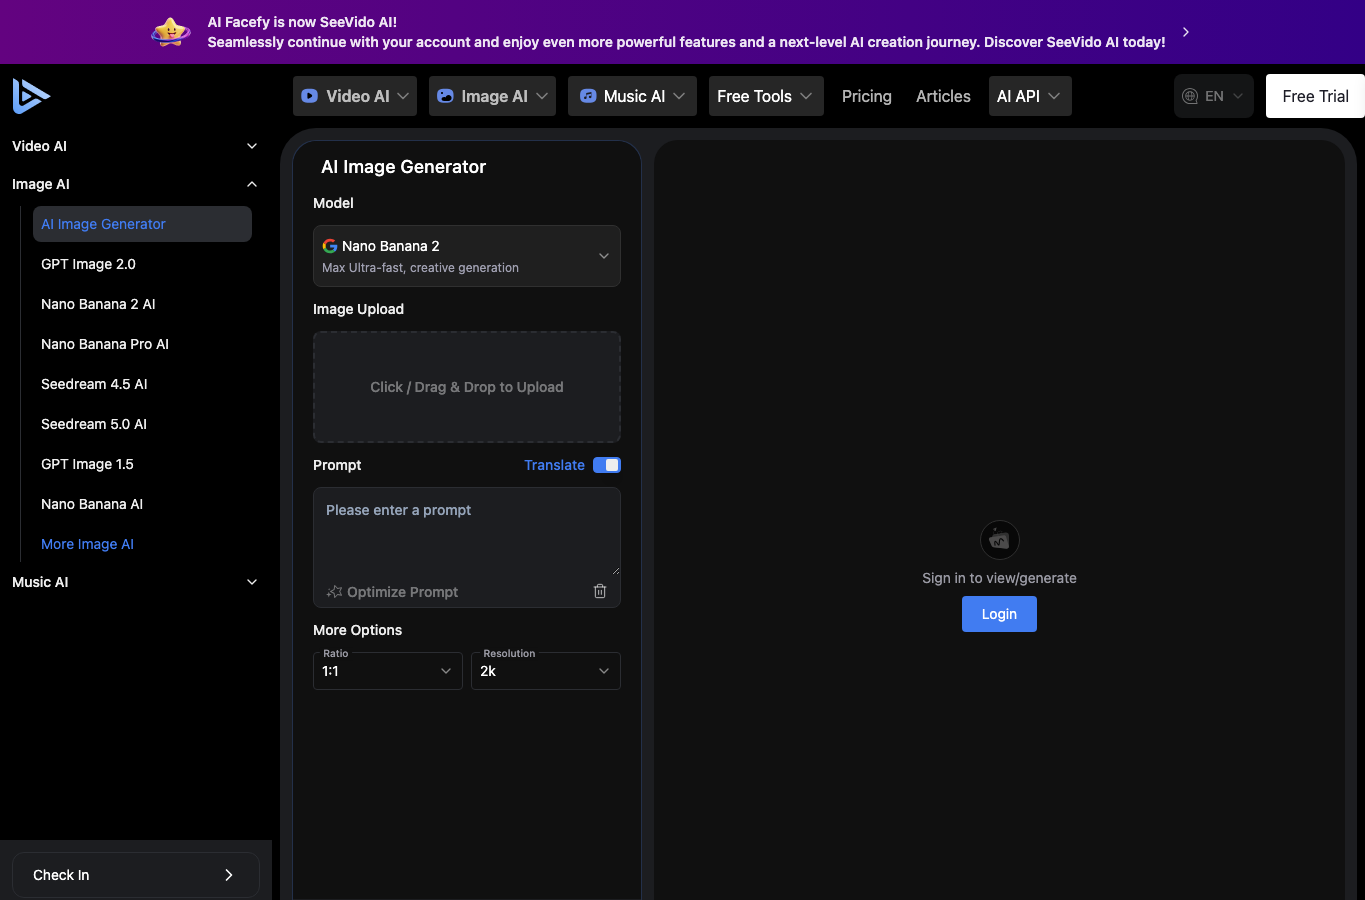Select Nano Banana AI in sidebar
1365x900 pixels.
pyautogui.click(x=142, y=504)
